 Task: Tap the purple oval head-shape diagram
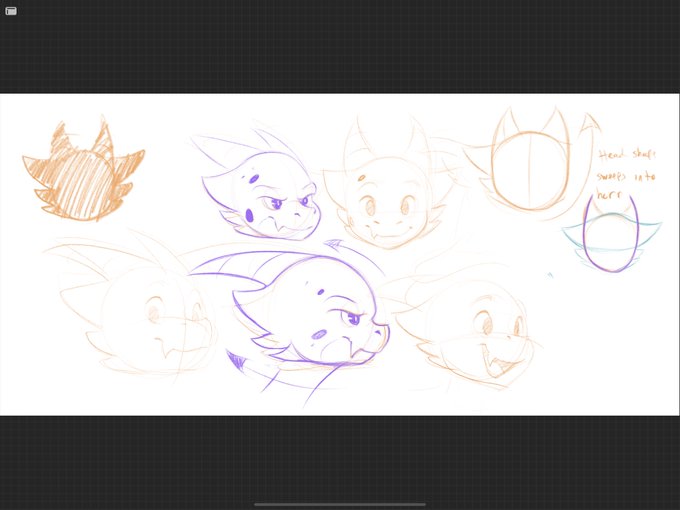pyautogui.click(x=611, y=233)
